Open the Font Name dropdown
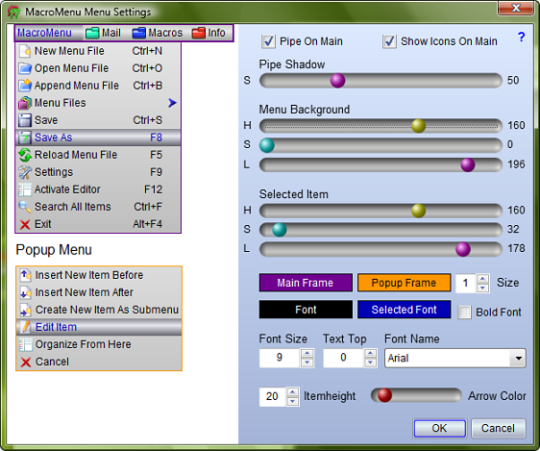This screenshot has width=540, height=451. click(518, 358)
